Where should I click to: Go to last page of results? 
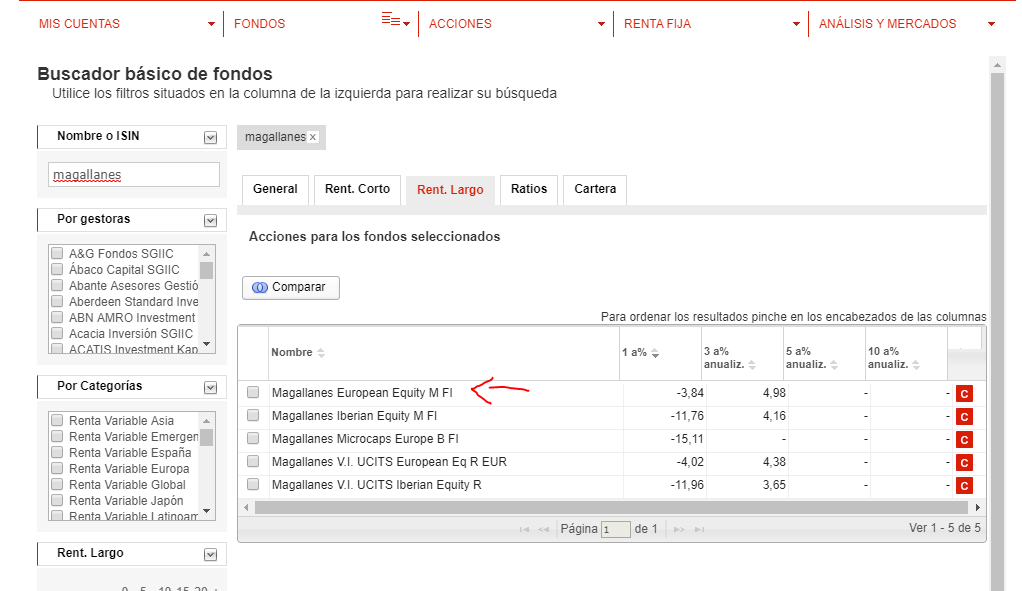click(699, 529)
